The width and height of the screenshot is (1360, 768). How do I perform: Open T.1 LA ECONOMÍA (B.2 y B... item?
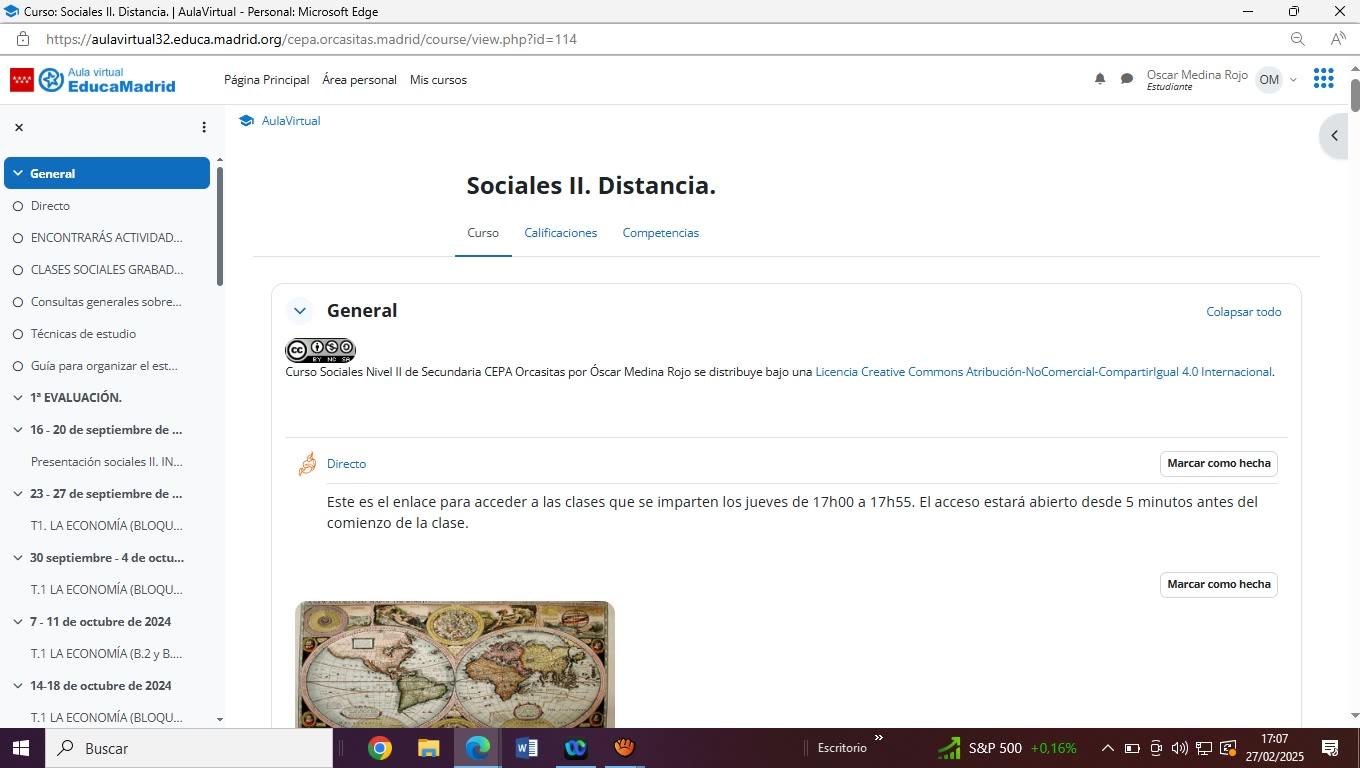coord(107,654)
